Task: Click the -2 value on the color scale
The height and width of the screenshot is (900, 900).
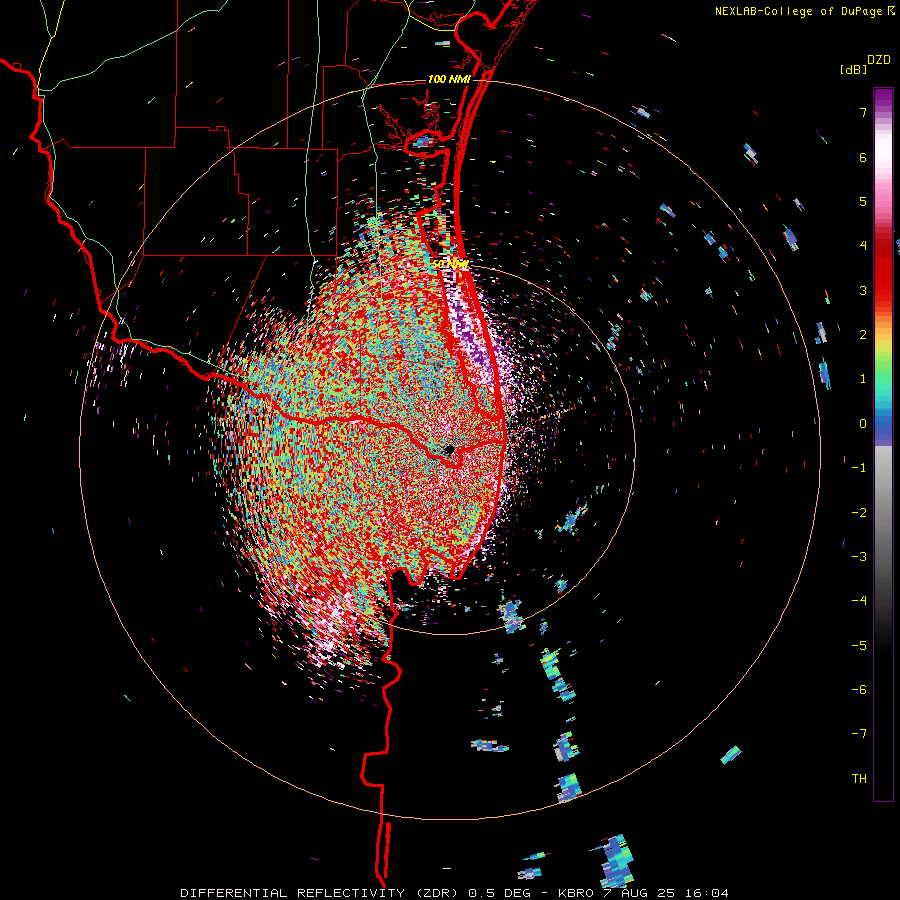Action: [859, 512]
